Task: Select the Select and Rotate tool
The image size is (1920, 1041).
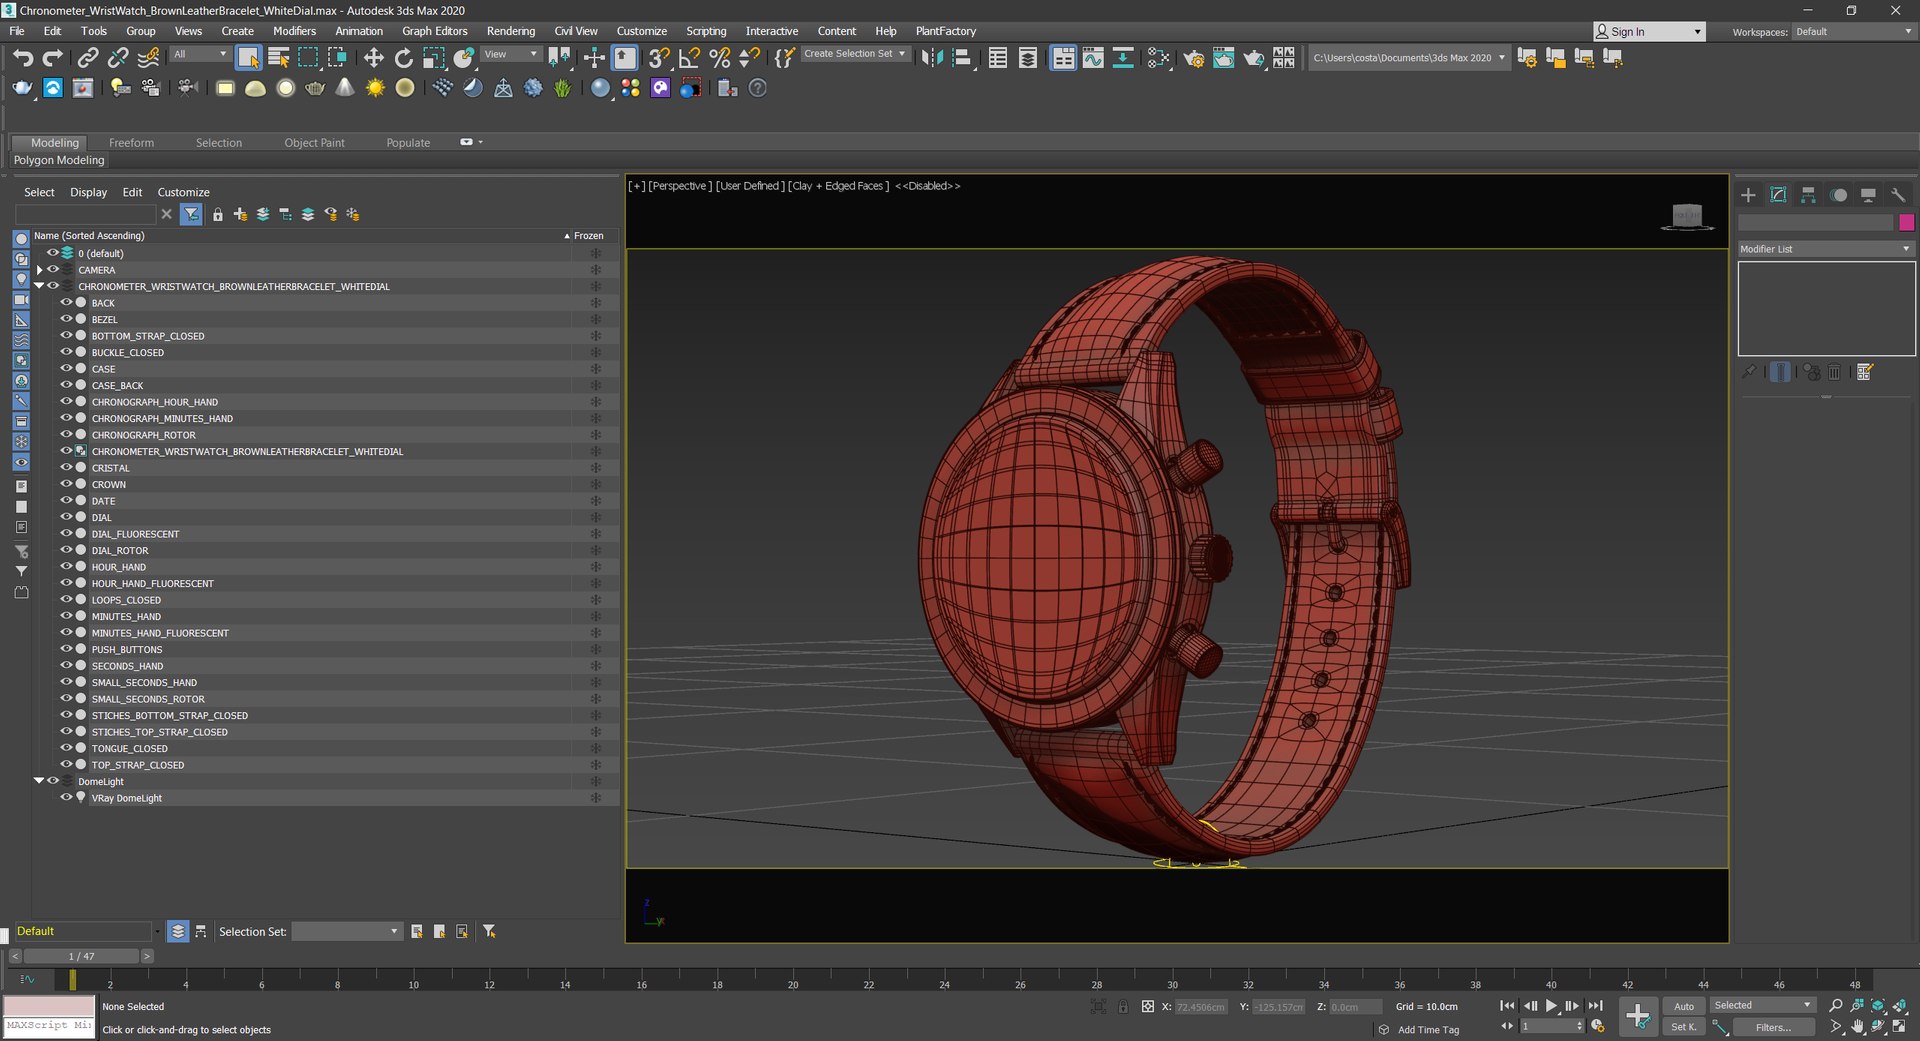Action: (x=403, y=58)
